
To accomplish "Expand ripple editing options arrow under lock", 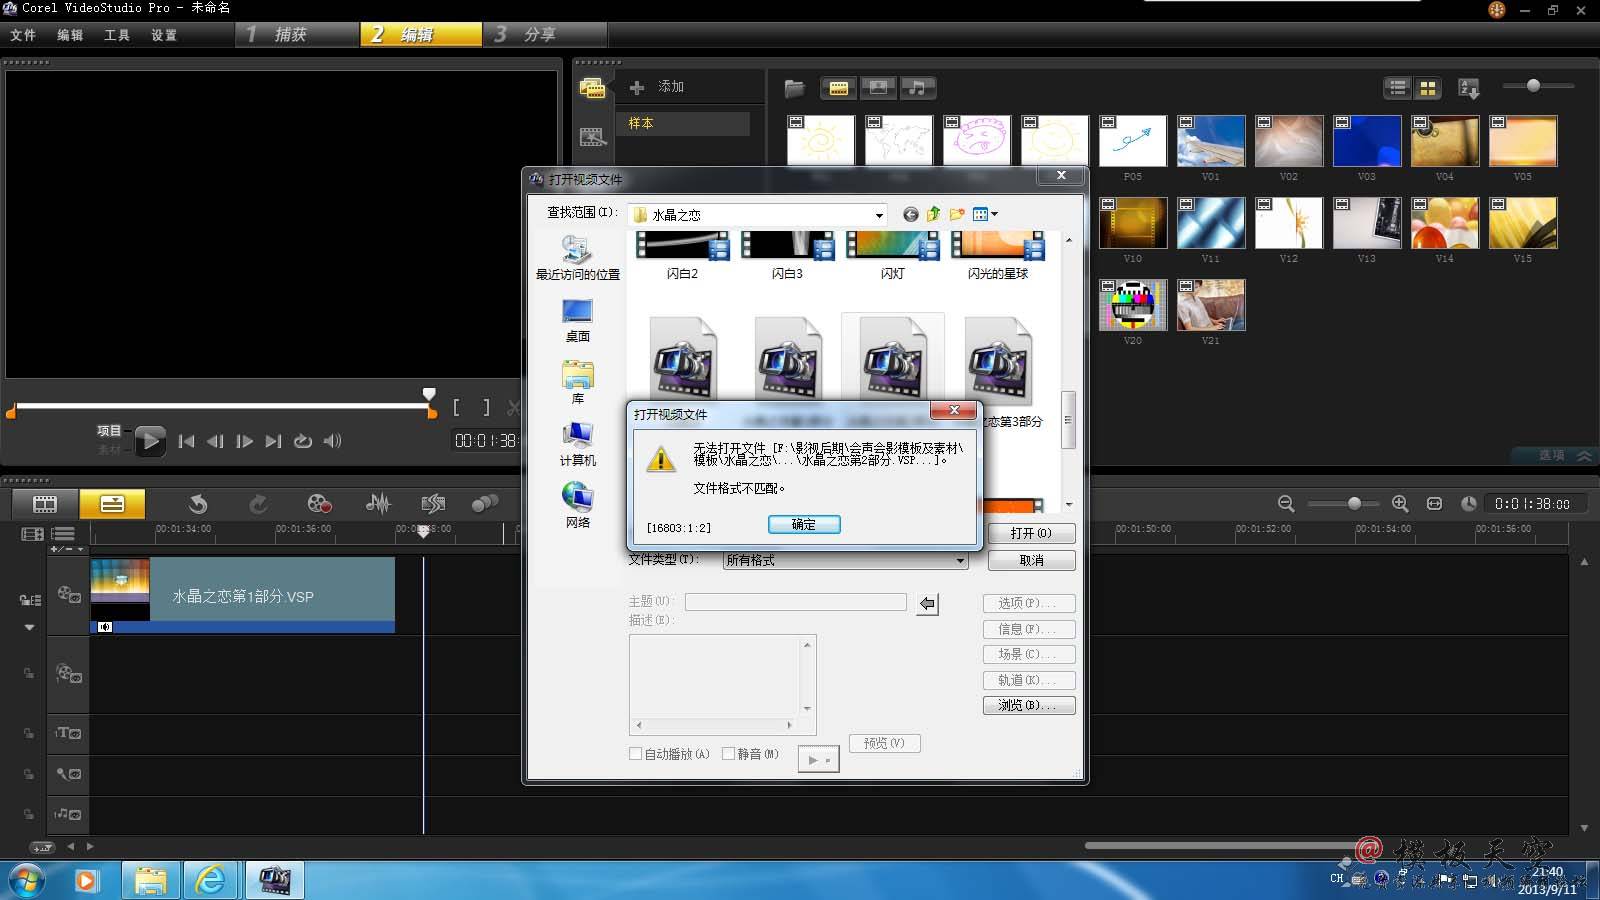I will pyautogui.click(x=29, y=628).
